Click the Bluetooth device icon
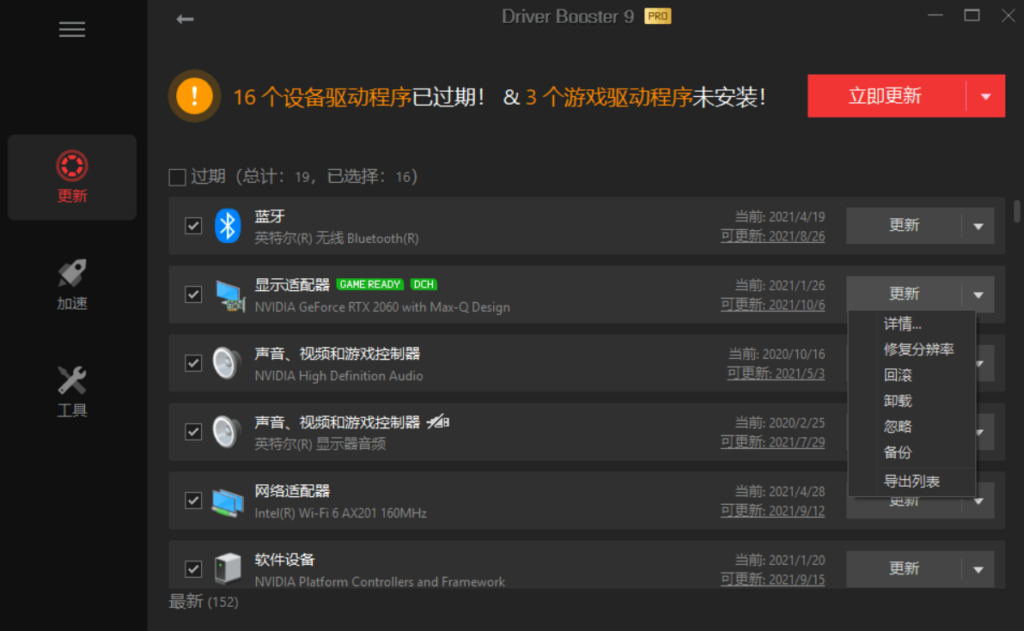 [228, 226]
